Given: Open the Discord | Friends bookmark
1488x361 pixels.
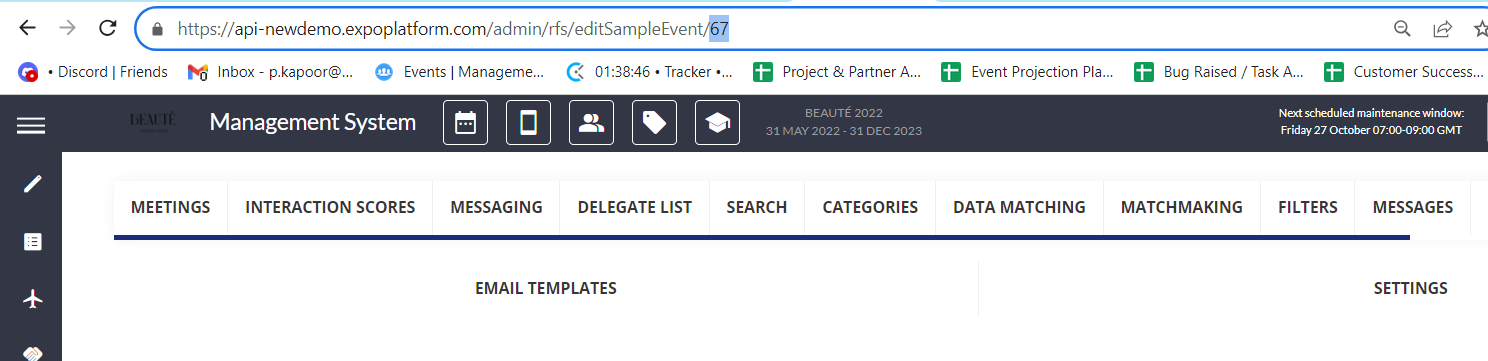Looking at the screenshot, I should pos(93,72).
